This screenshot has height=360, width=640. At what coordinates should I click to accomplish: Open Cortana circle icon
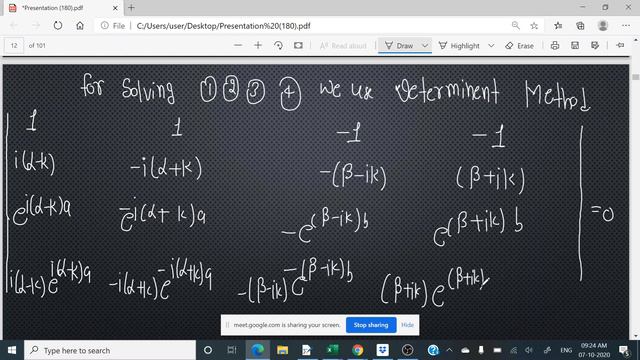[x=208, y=350]
